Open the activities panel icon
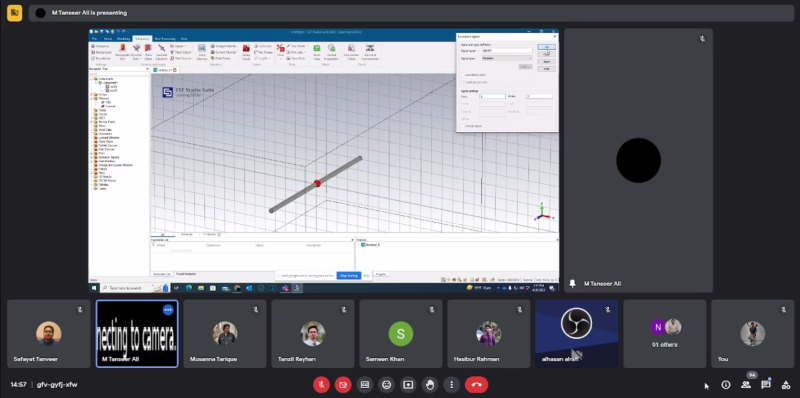 pyautogui.click(x=786, y=385)
